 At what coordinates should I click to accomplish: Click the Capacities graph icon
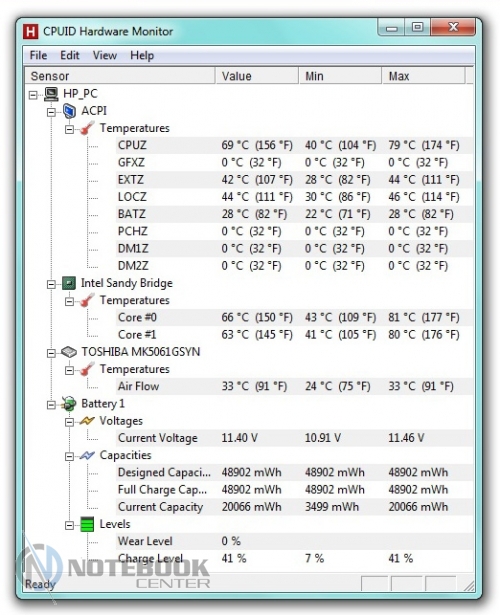tap(87, 455)
